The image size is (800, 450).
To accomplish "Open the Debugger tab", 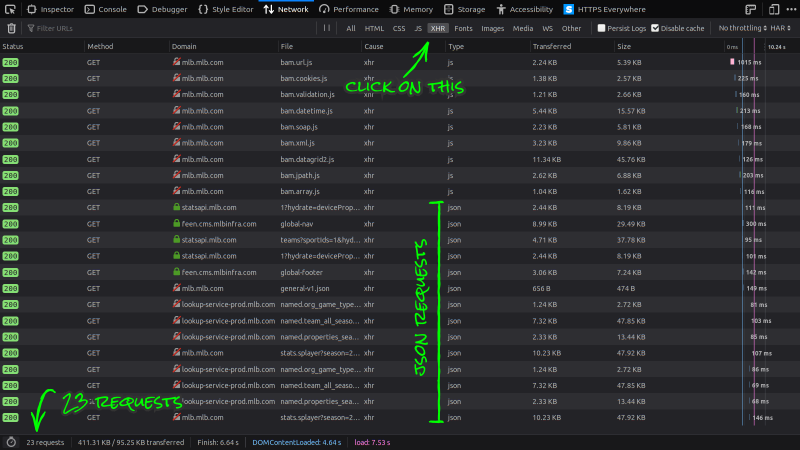I will pyautogui.click(x=162, y=9).
